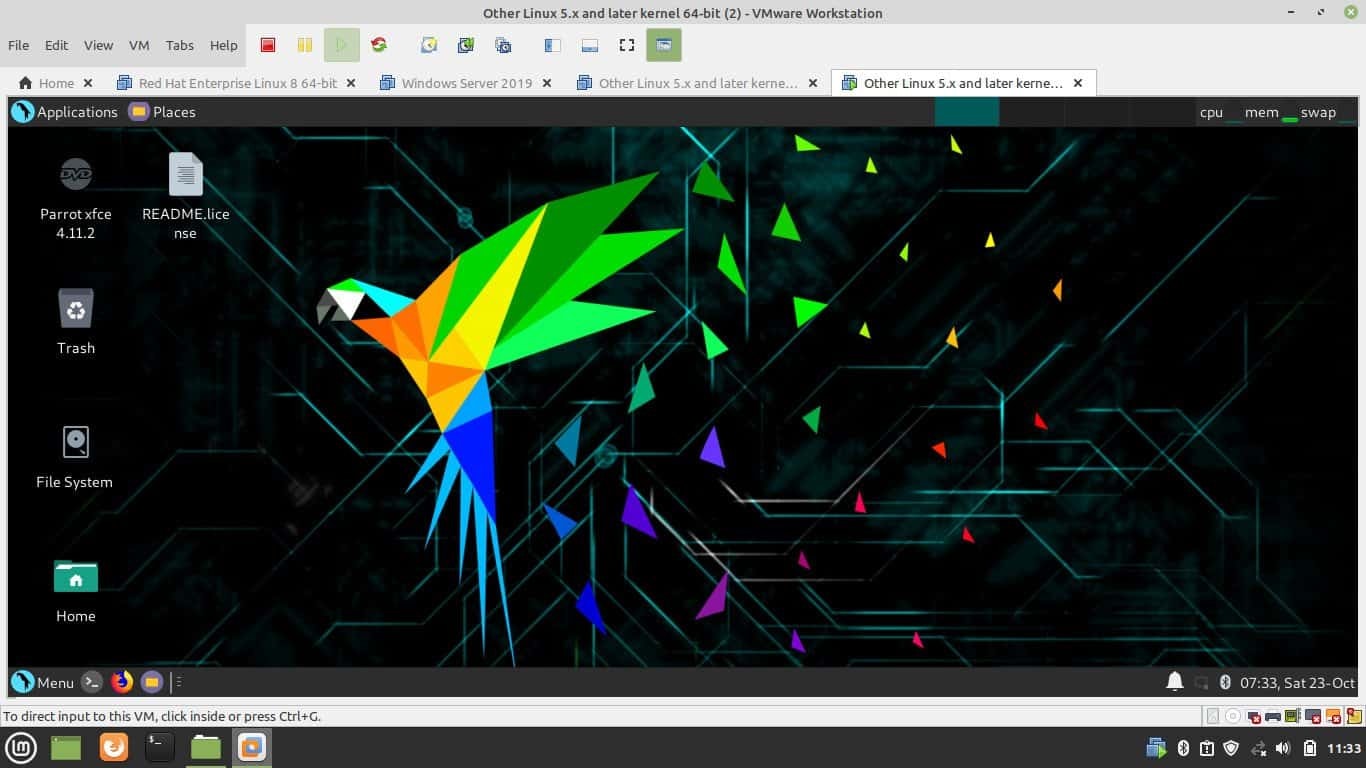This screenshot has width=1366, height=768.
Task: Click the swap monitor in Parrot panel
Action: 1326,112
